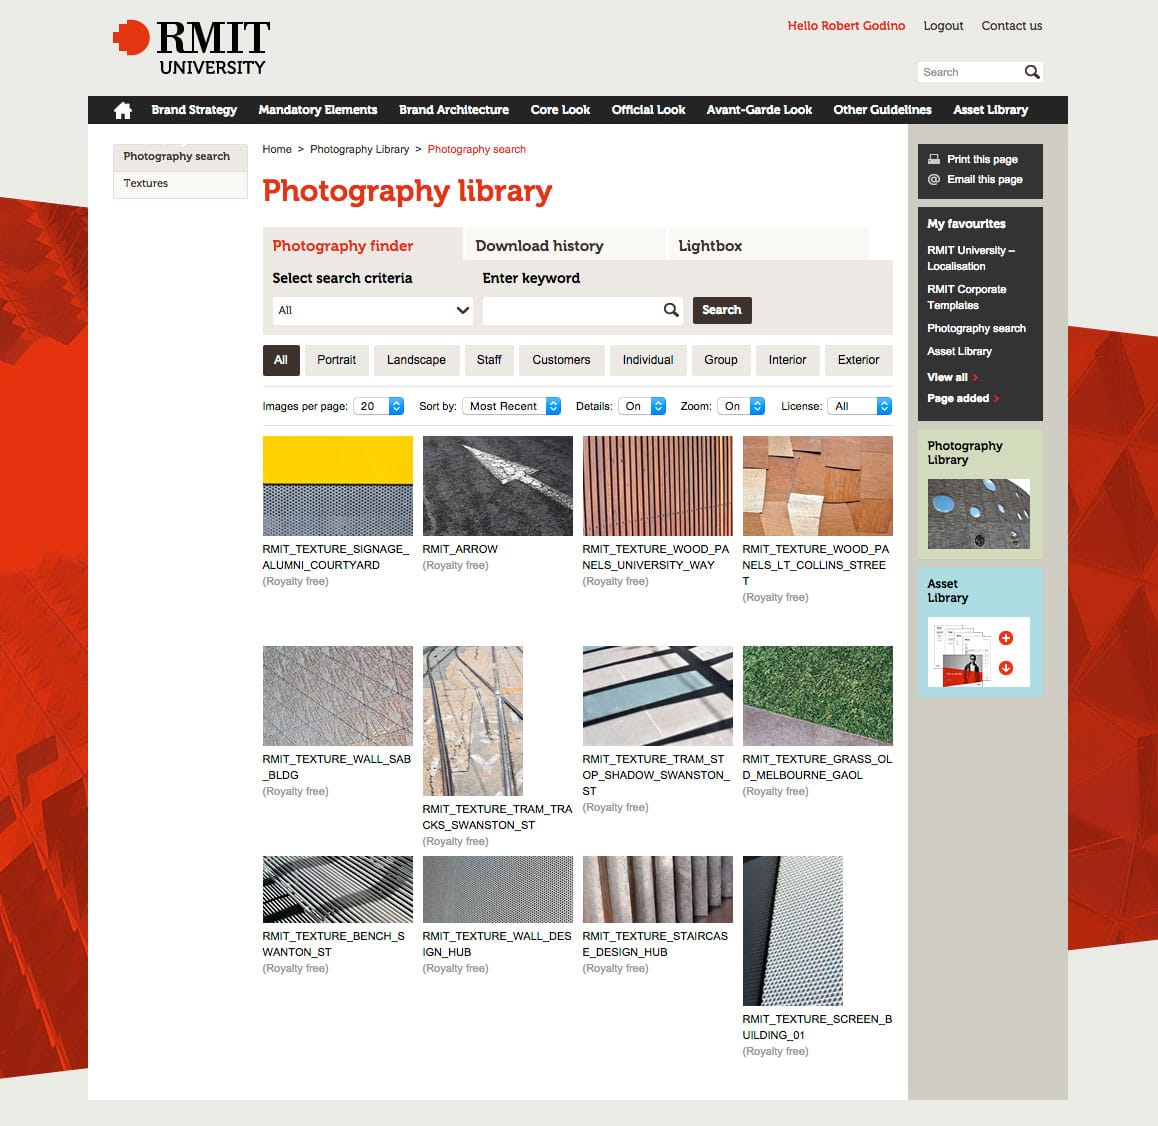Open staircase Design Hub thumbnail
Screen dimensions: 1158x1126
pyautogui.click(x=657, y=890)
